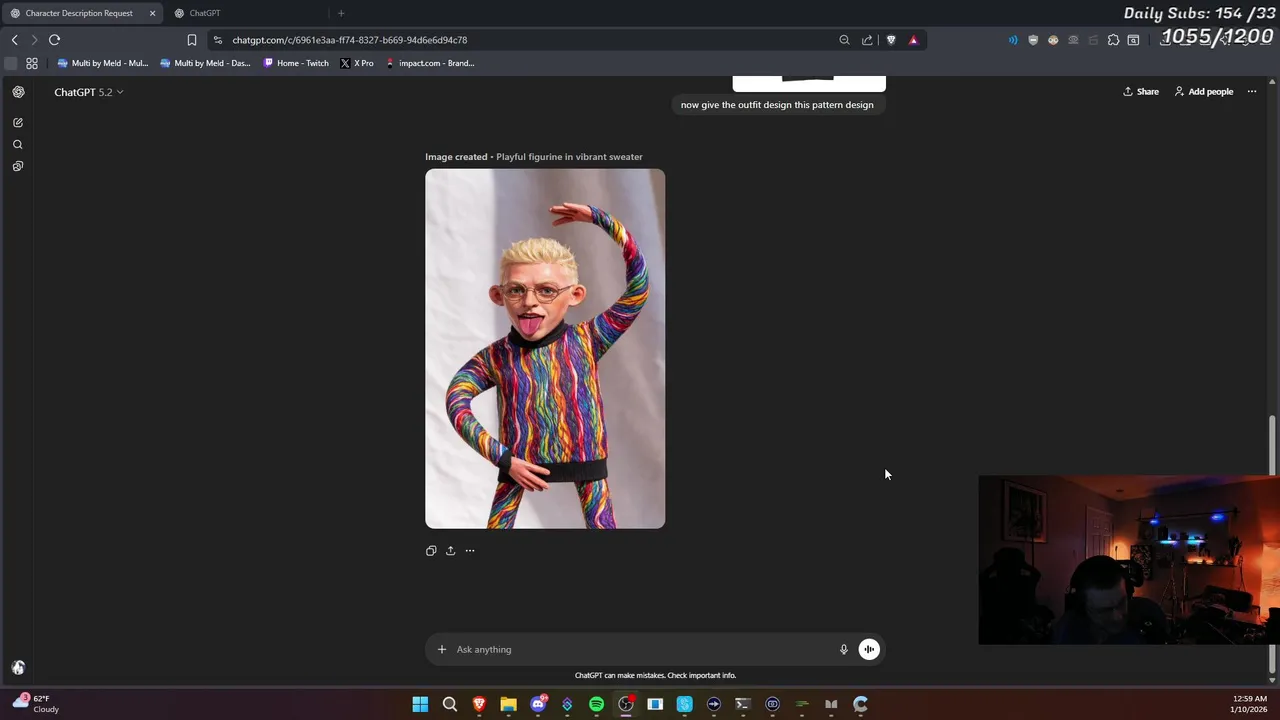
Task: Open impact.com - Brand bookmark
Action: [x=430, y=63]
